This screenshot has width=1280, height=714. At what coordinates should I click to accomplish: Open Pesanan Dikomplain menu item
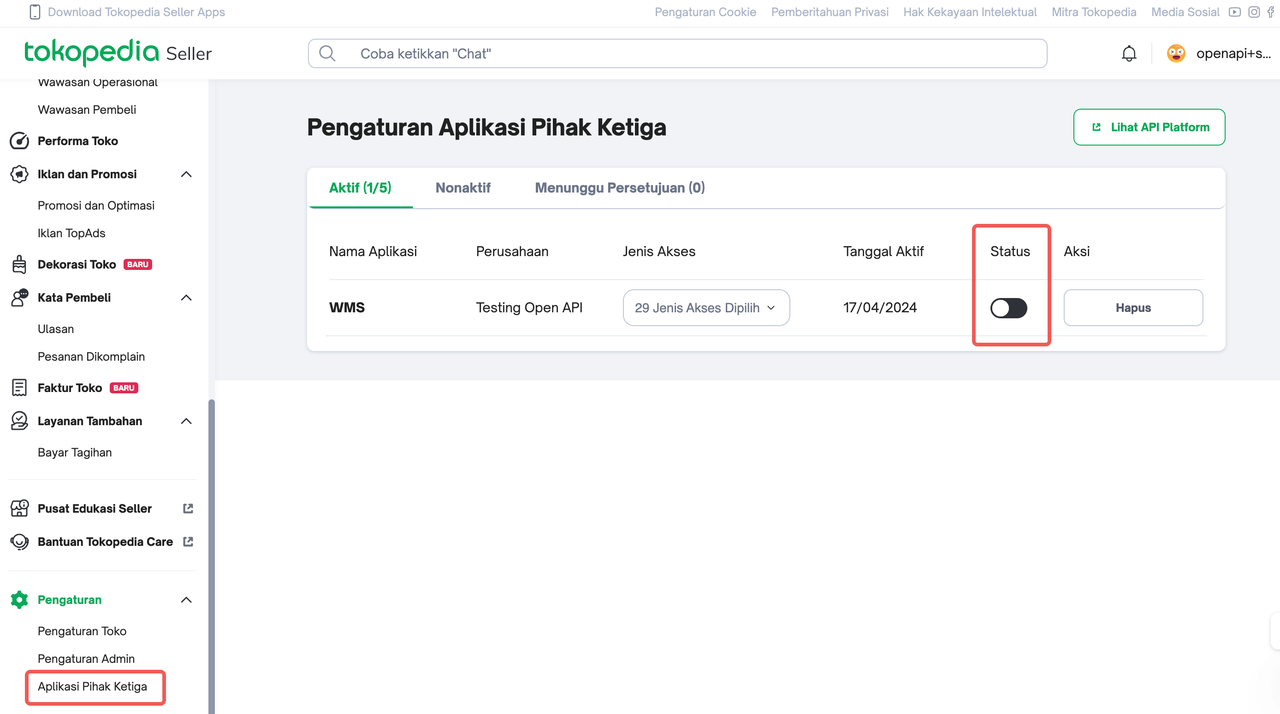coord(91,356)
